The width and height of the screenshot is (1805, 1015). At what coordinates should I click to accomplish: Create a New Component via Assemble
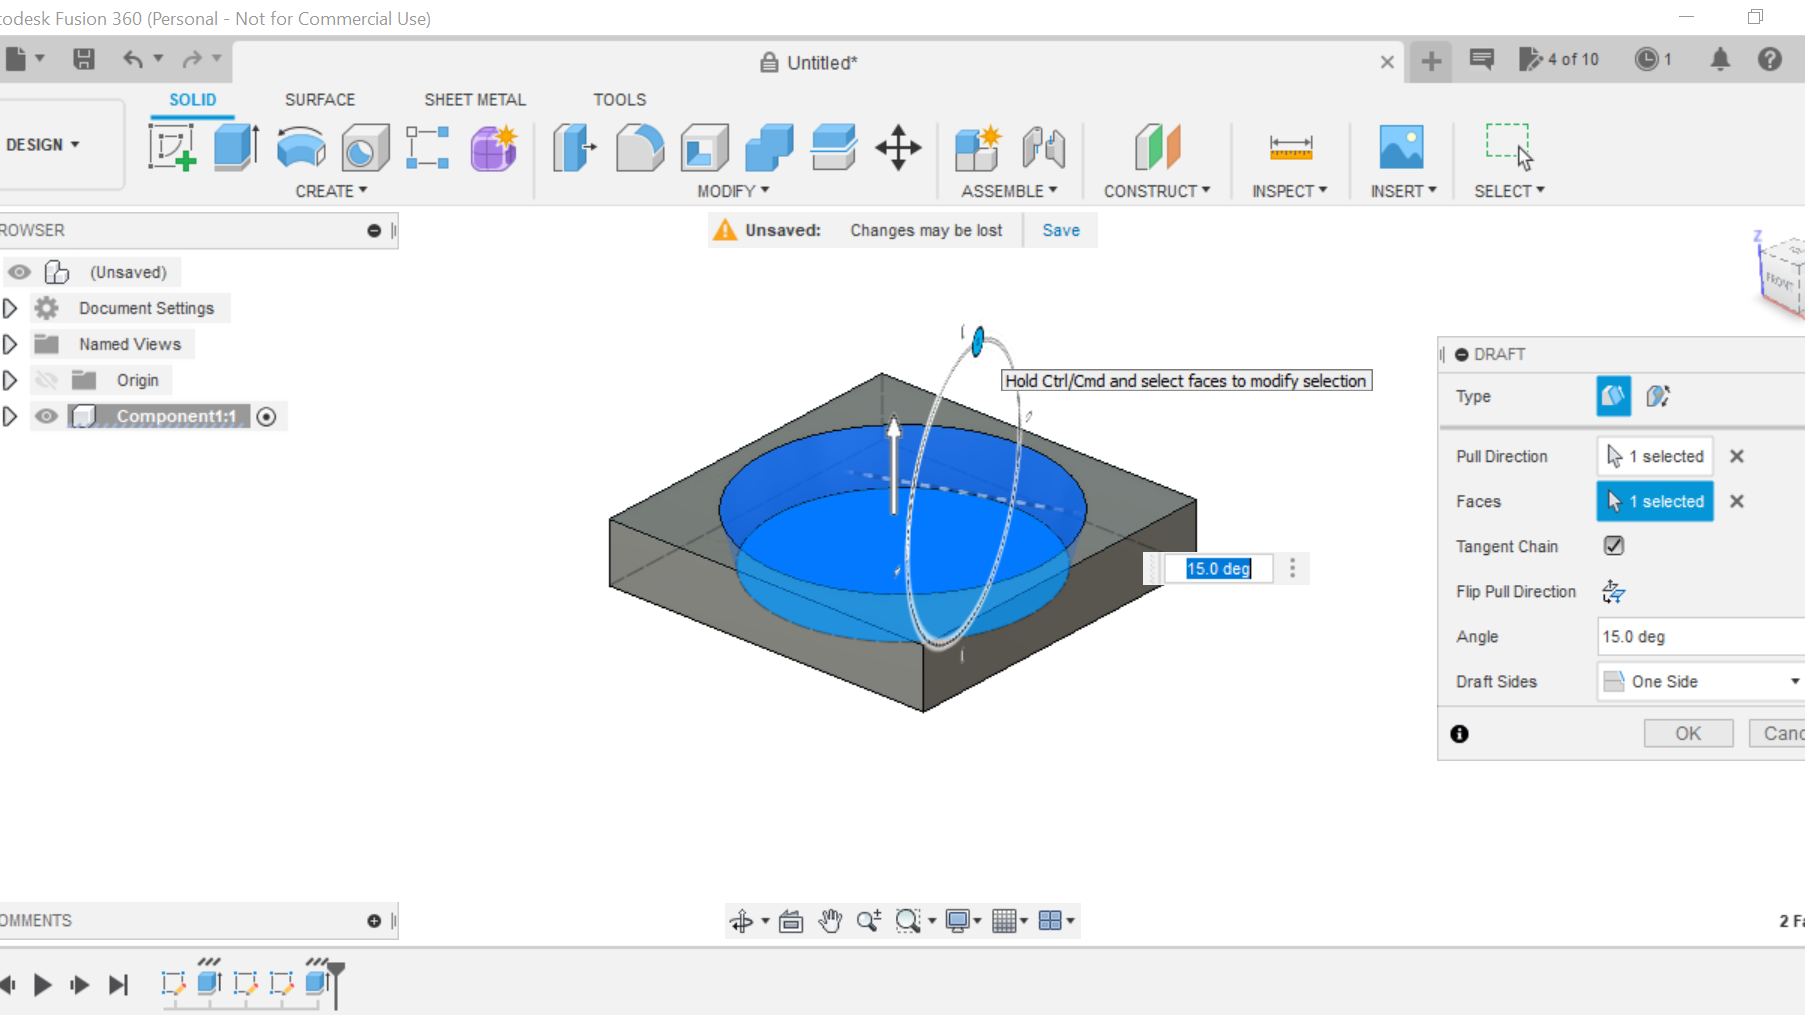click(977, 147)
